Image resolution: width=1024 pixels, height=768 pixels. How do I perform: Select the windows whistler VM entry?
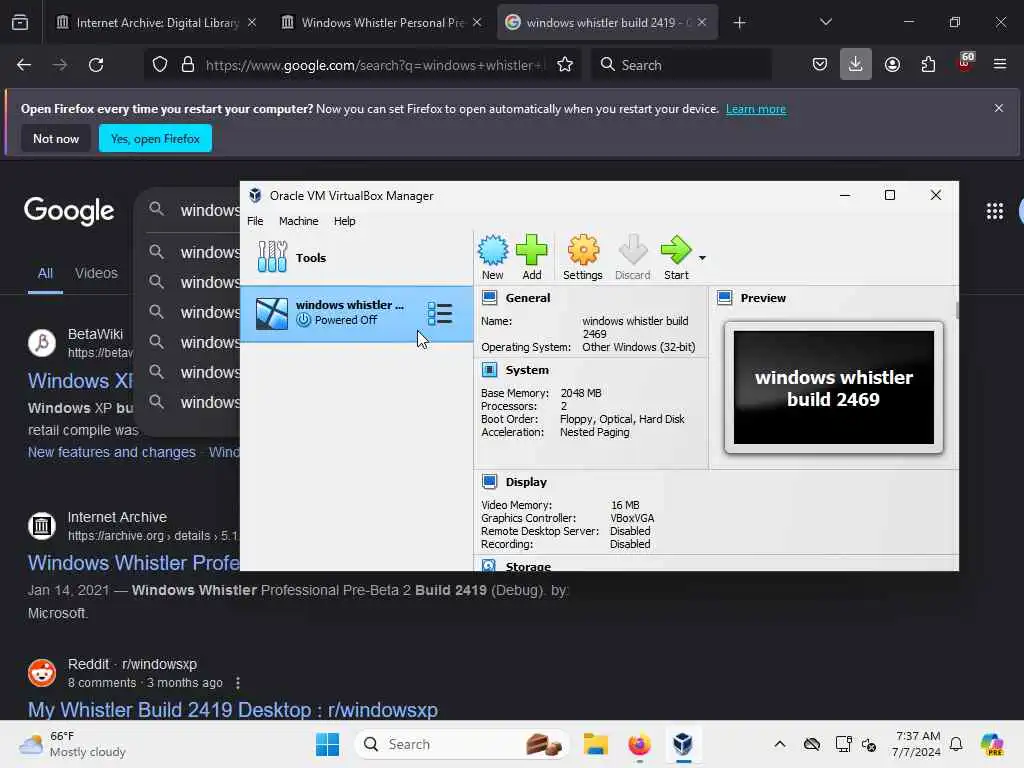coord(357,313)
